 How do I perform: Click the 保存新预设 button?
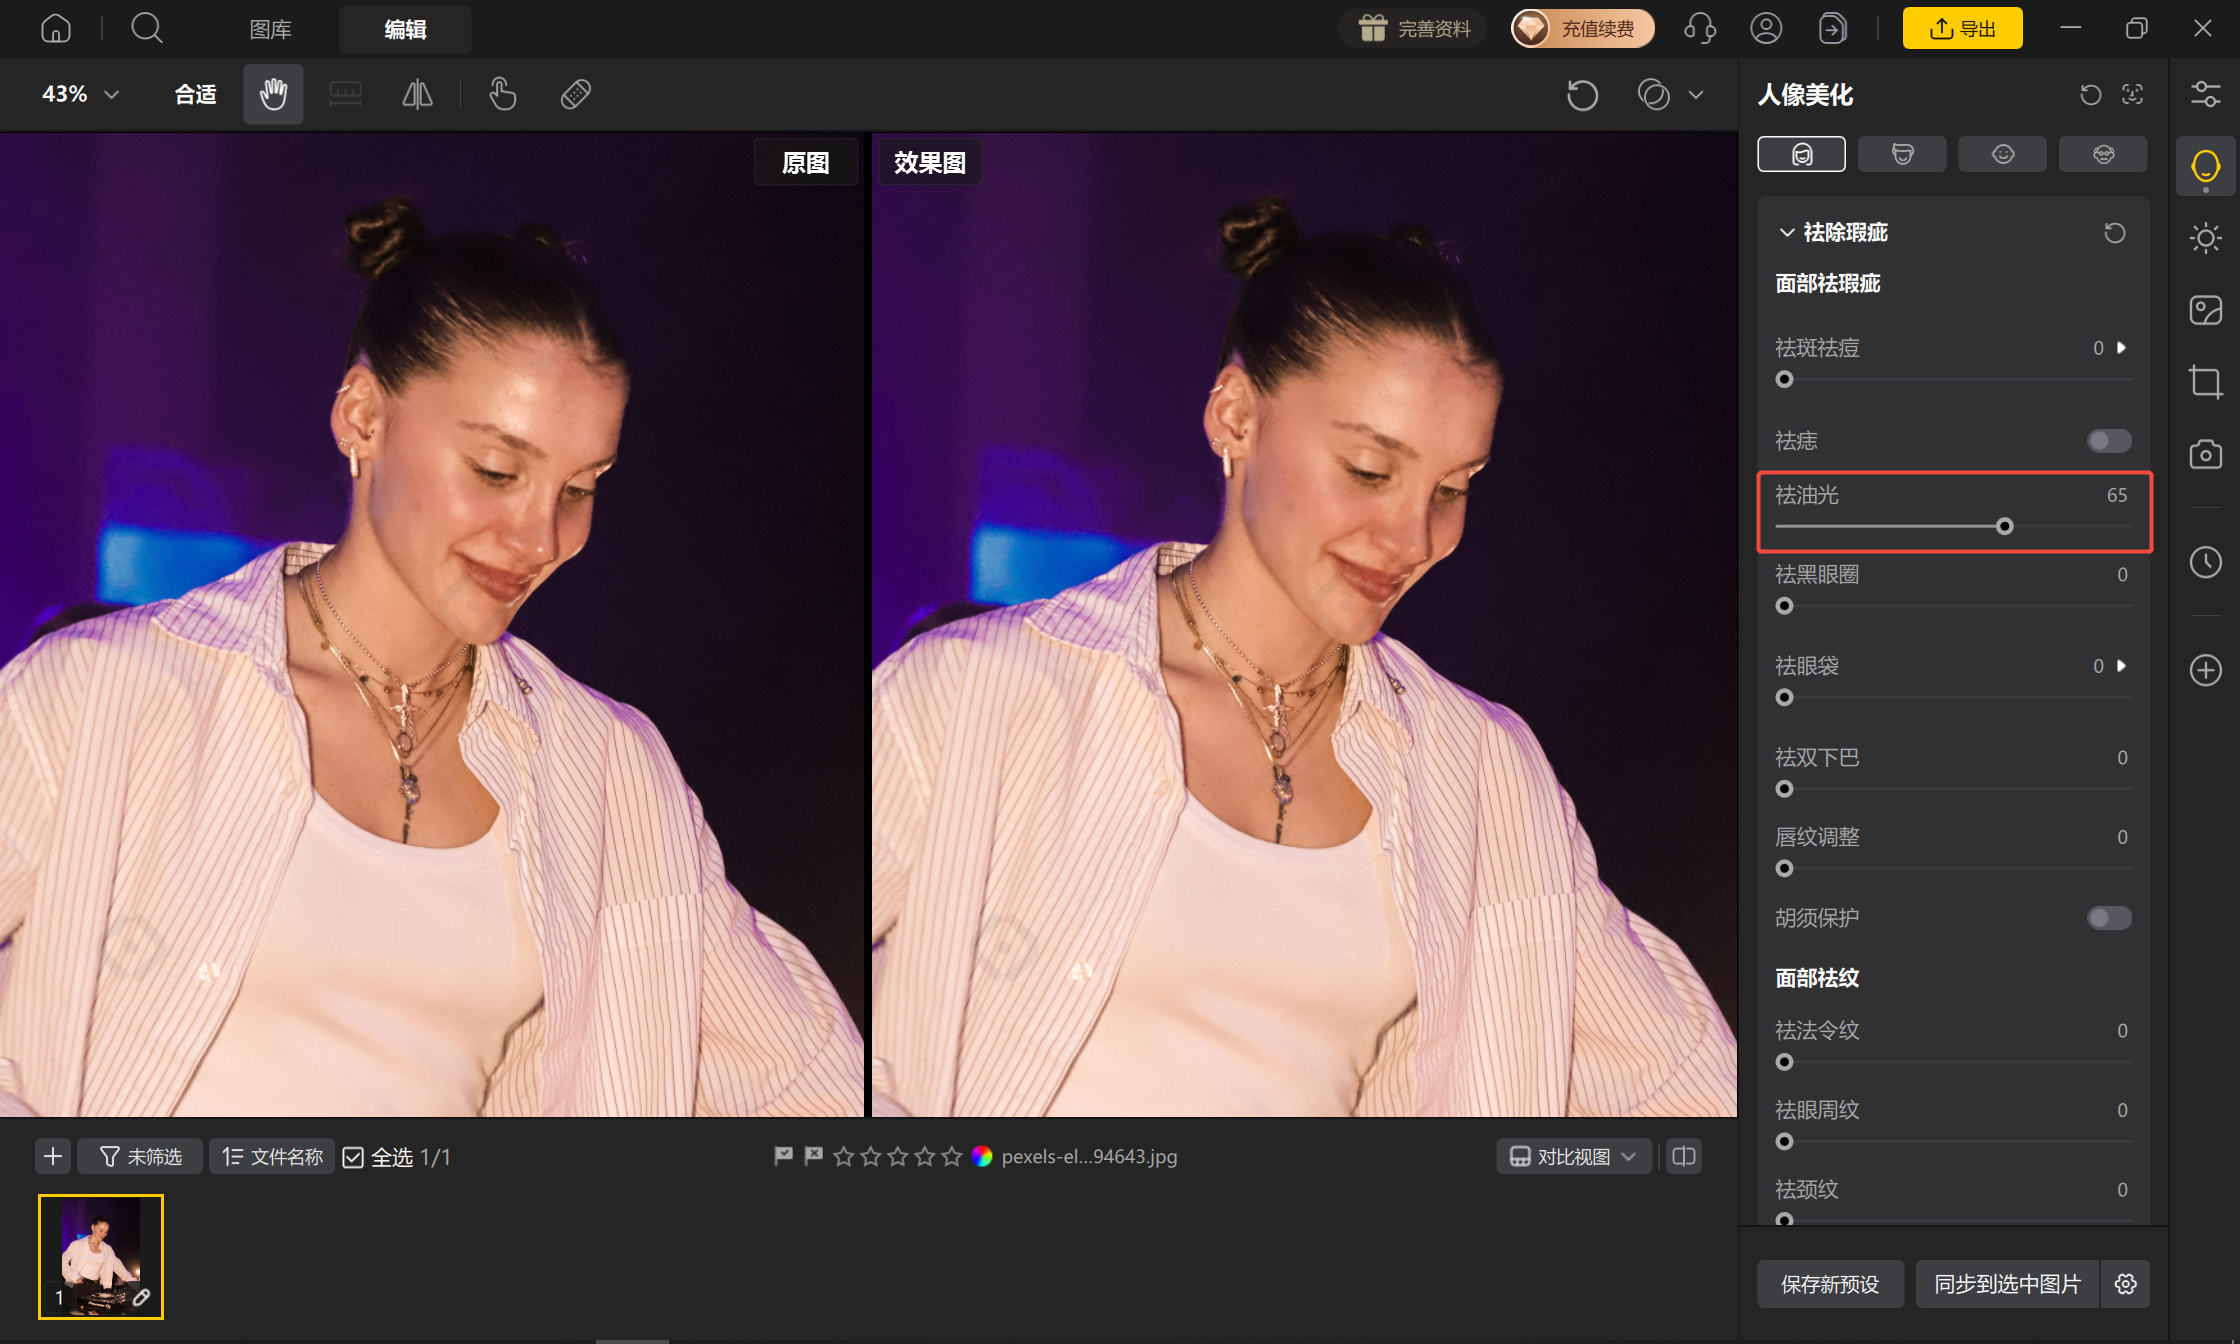pyautogui.click(x=1830, y=1284)
